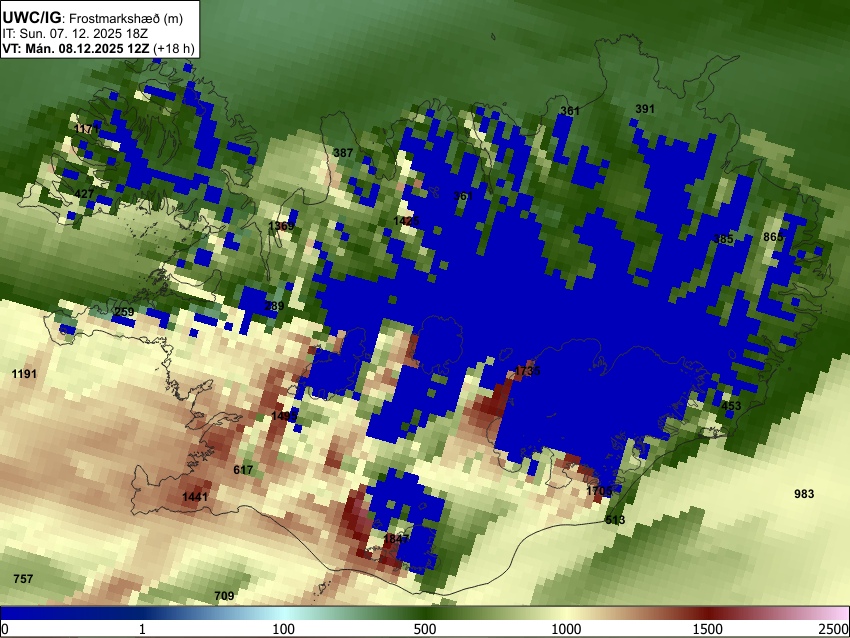Click the 500 tick on the colour scale

click(424, 629)
